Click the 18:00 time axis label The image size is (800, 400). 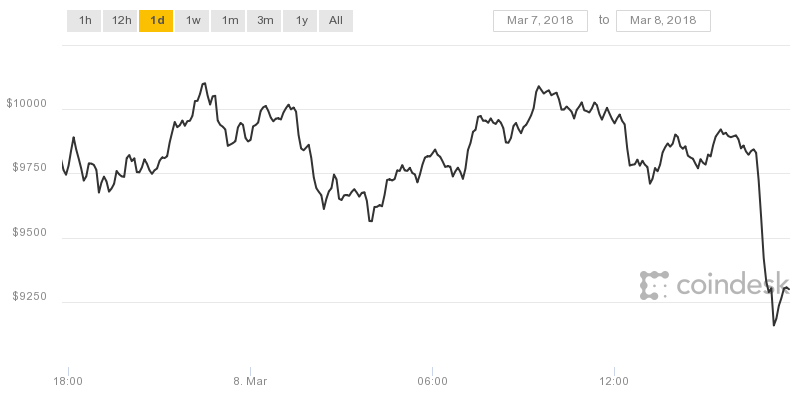coord(68,381)
